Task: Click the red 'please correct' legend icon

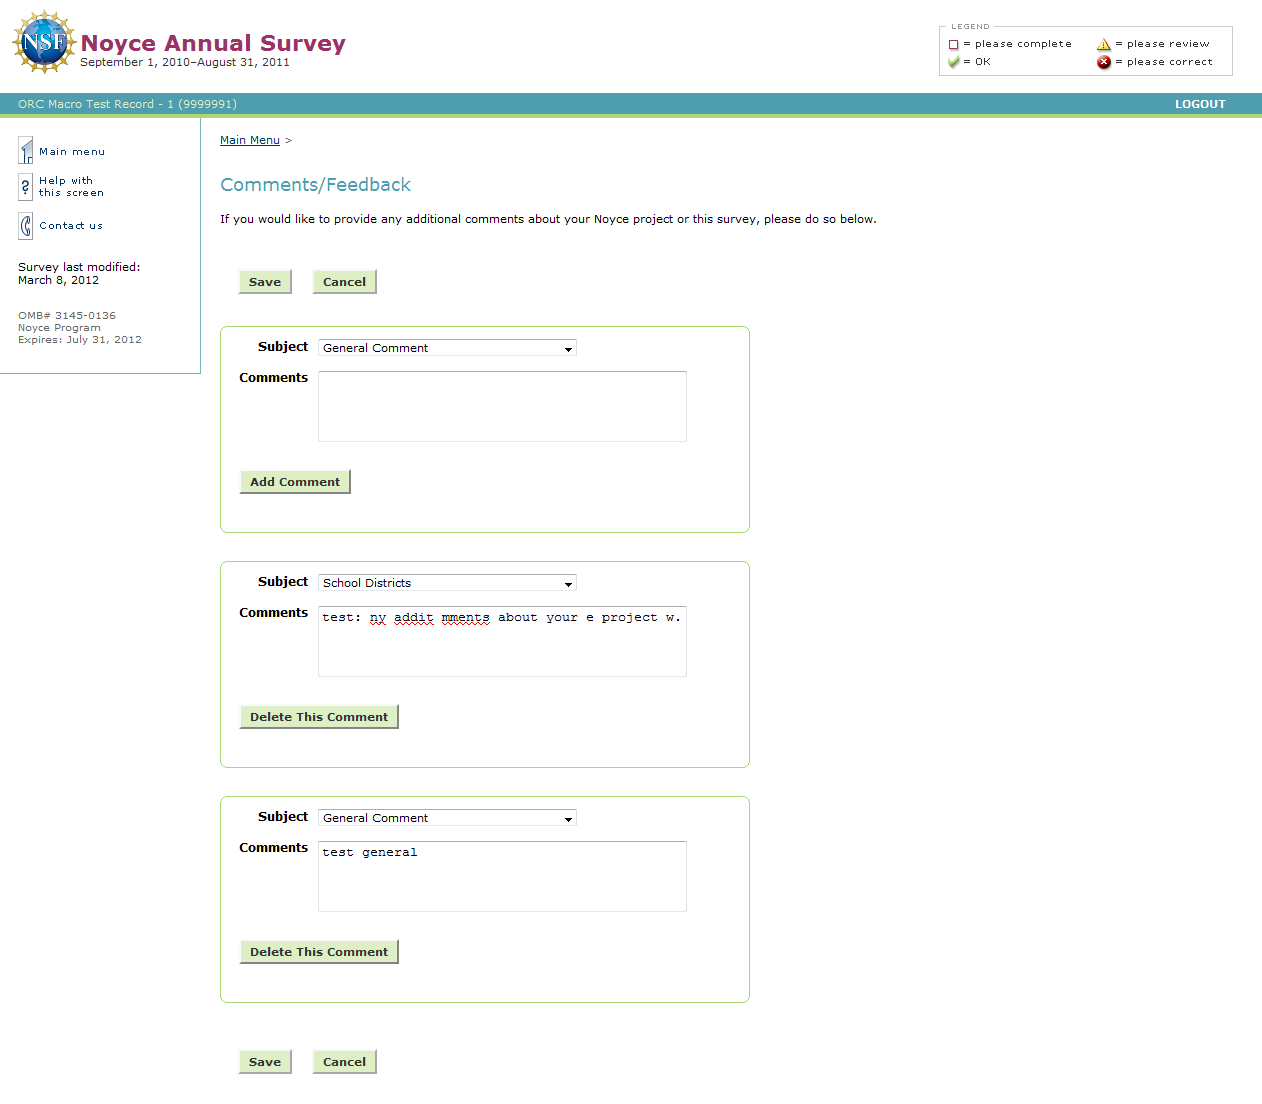Action: click(1104, 62)
